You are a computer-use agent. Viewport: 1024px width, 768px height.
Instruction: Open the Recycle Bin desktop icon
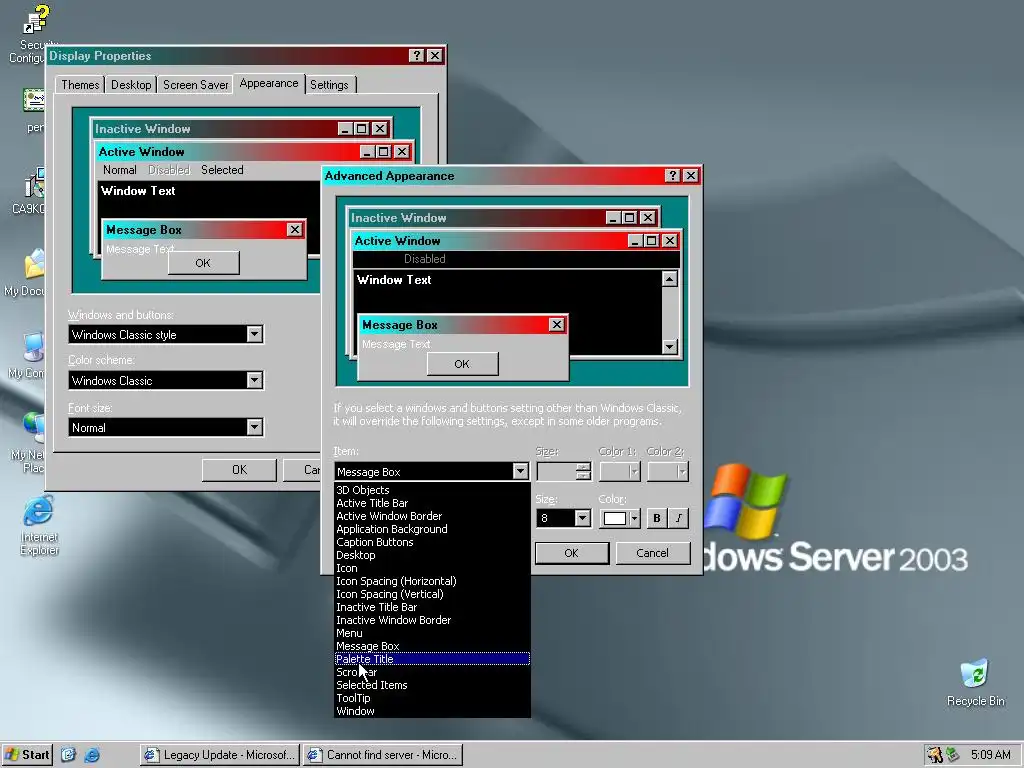click(x=975, y=682)
